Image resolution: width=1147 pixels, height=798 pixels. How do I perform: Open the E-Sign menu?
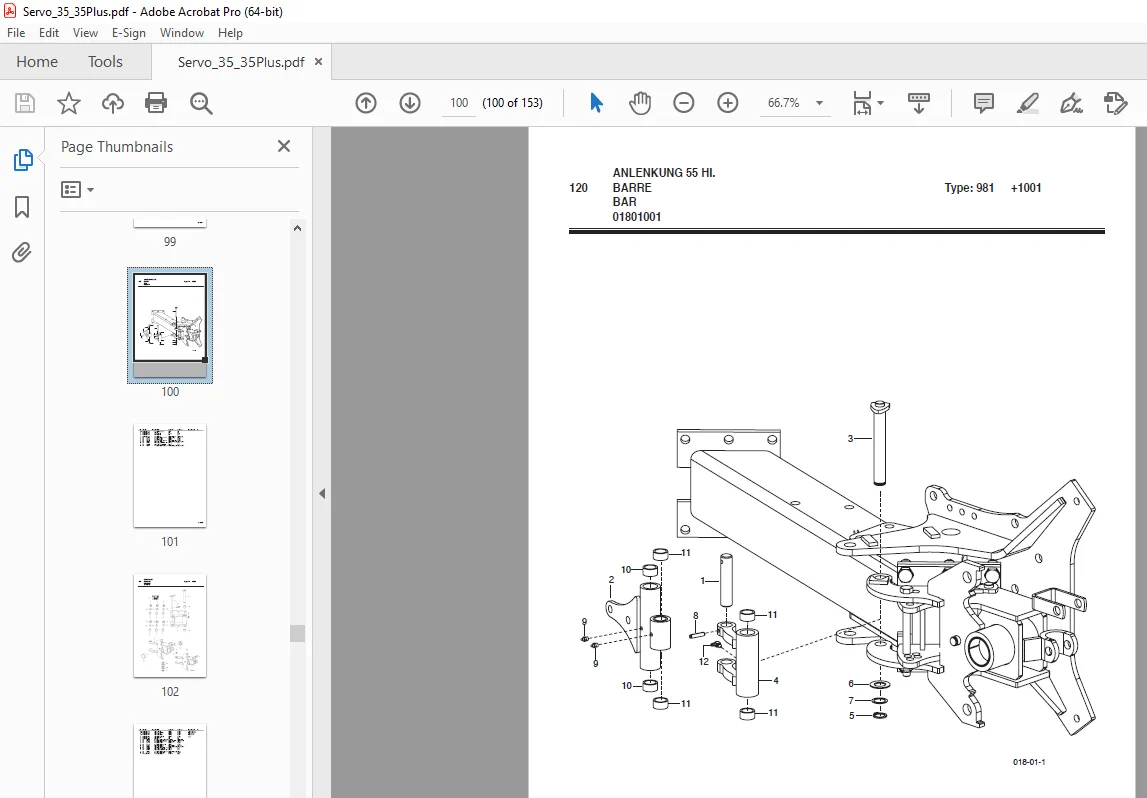(x=129, y=33)
